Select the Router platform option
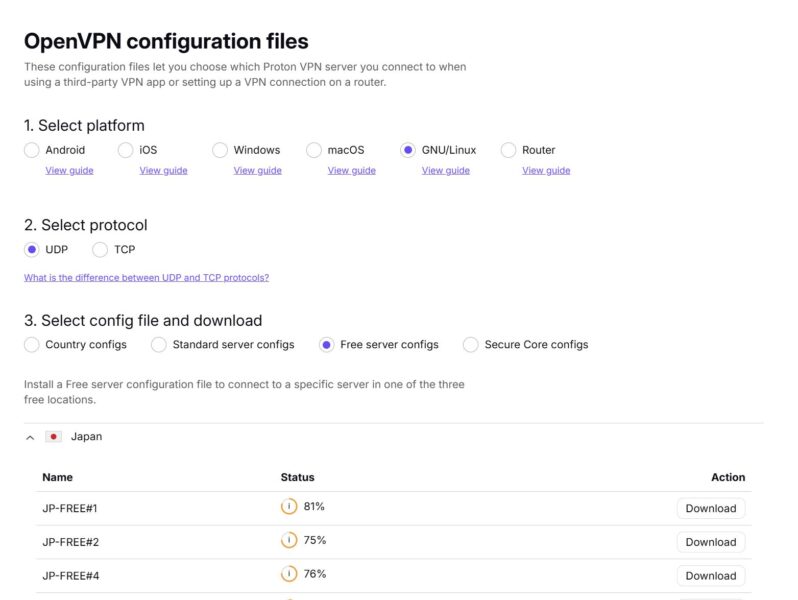This screenshot has width=798, height=600. tap(508, 150)
